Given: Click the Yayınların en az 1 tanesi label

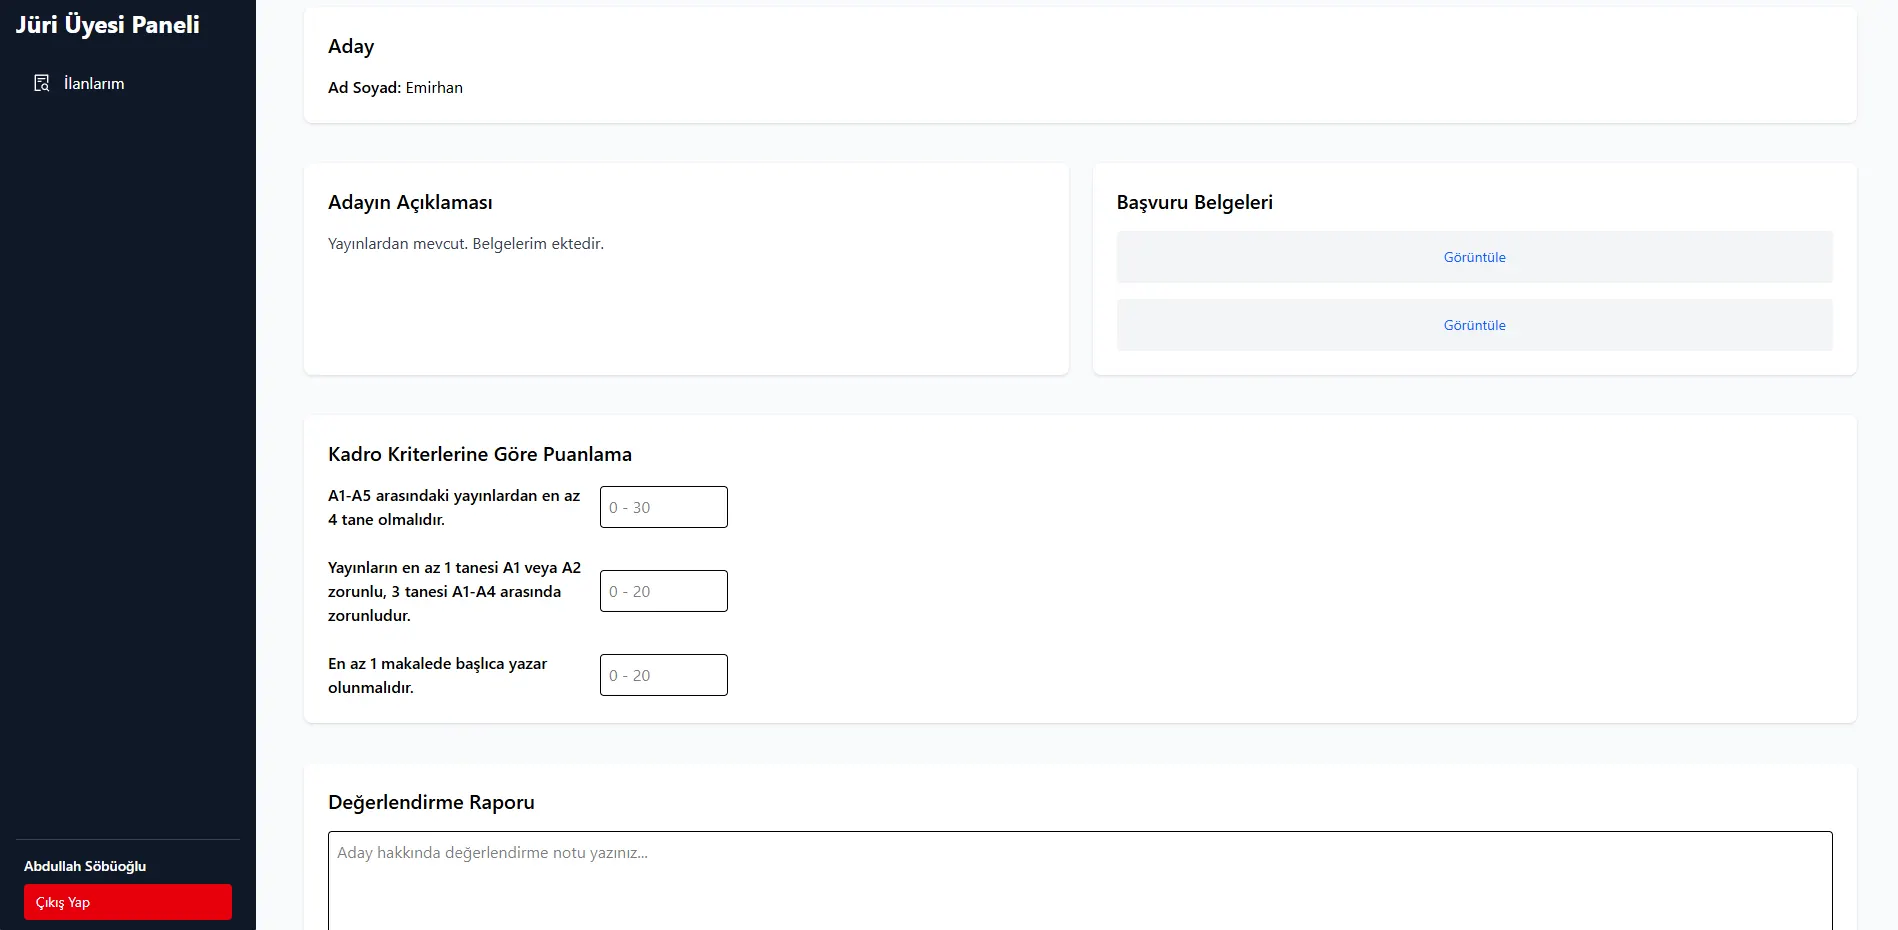Looking at the screenshot, I should (x=454, y=591).
